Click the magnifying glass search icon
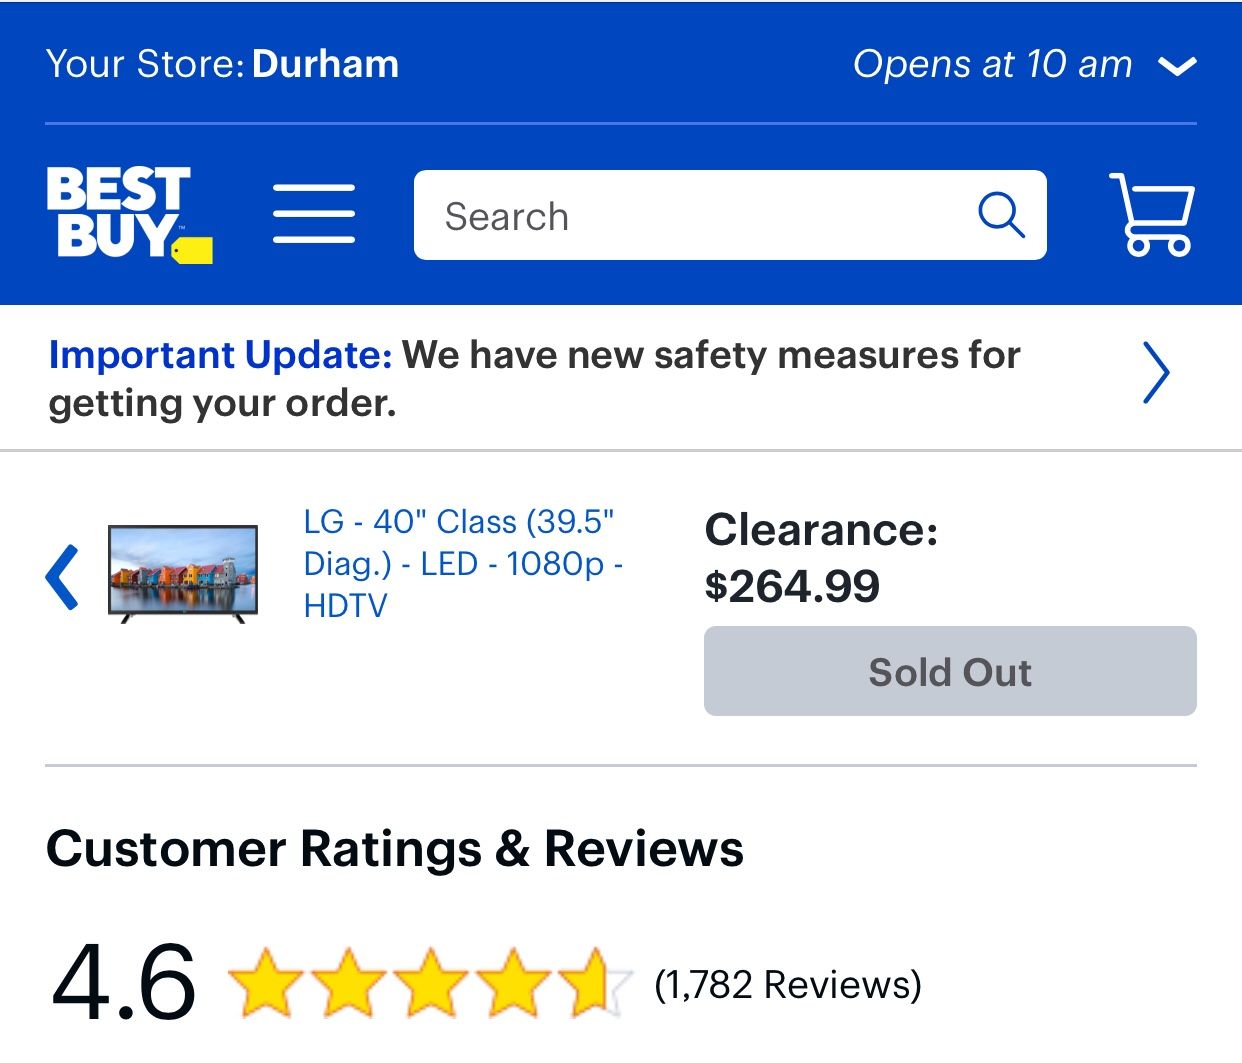The height and width of the screenshot is (1063, 1242). point(1001,214)
